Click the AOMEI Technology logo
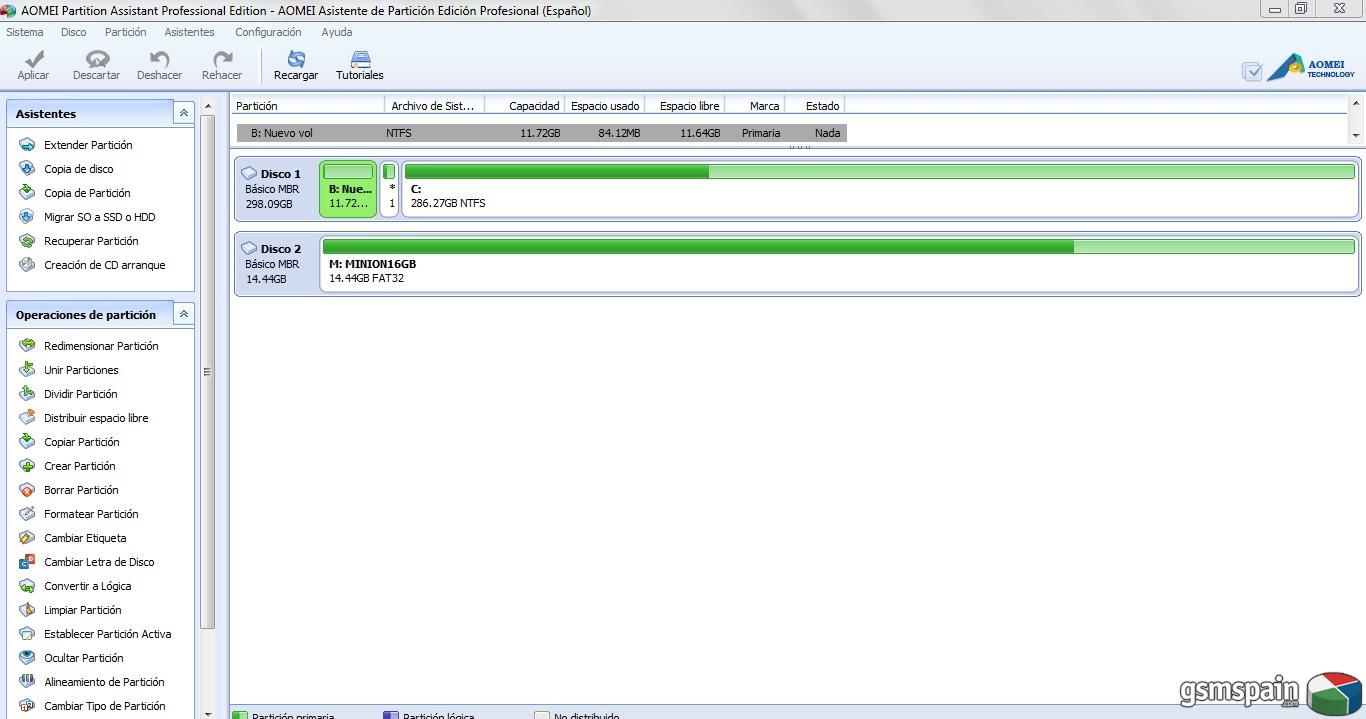The height and width of the screenshot is (719, 1366). [1311, 67]
